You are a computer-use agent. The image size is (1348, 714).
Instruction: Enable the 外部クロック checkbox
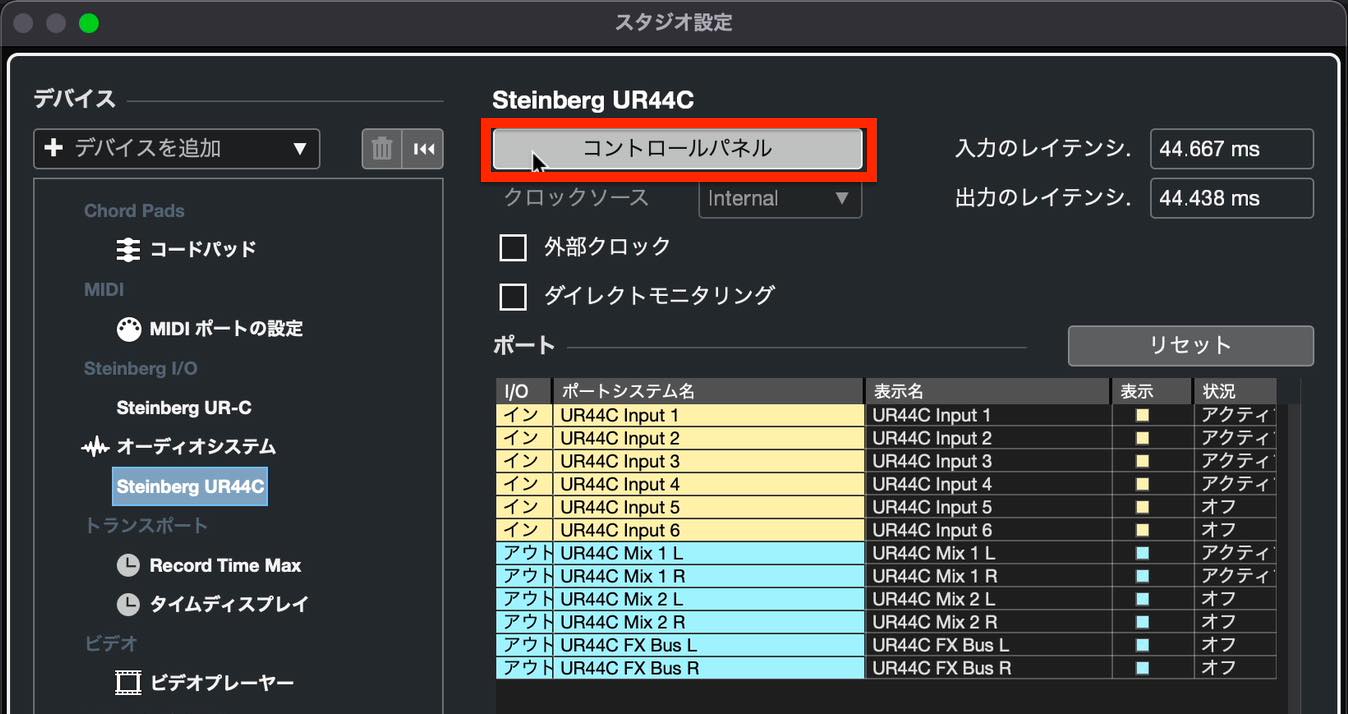[x=513, y=247]
